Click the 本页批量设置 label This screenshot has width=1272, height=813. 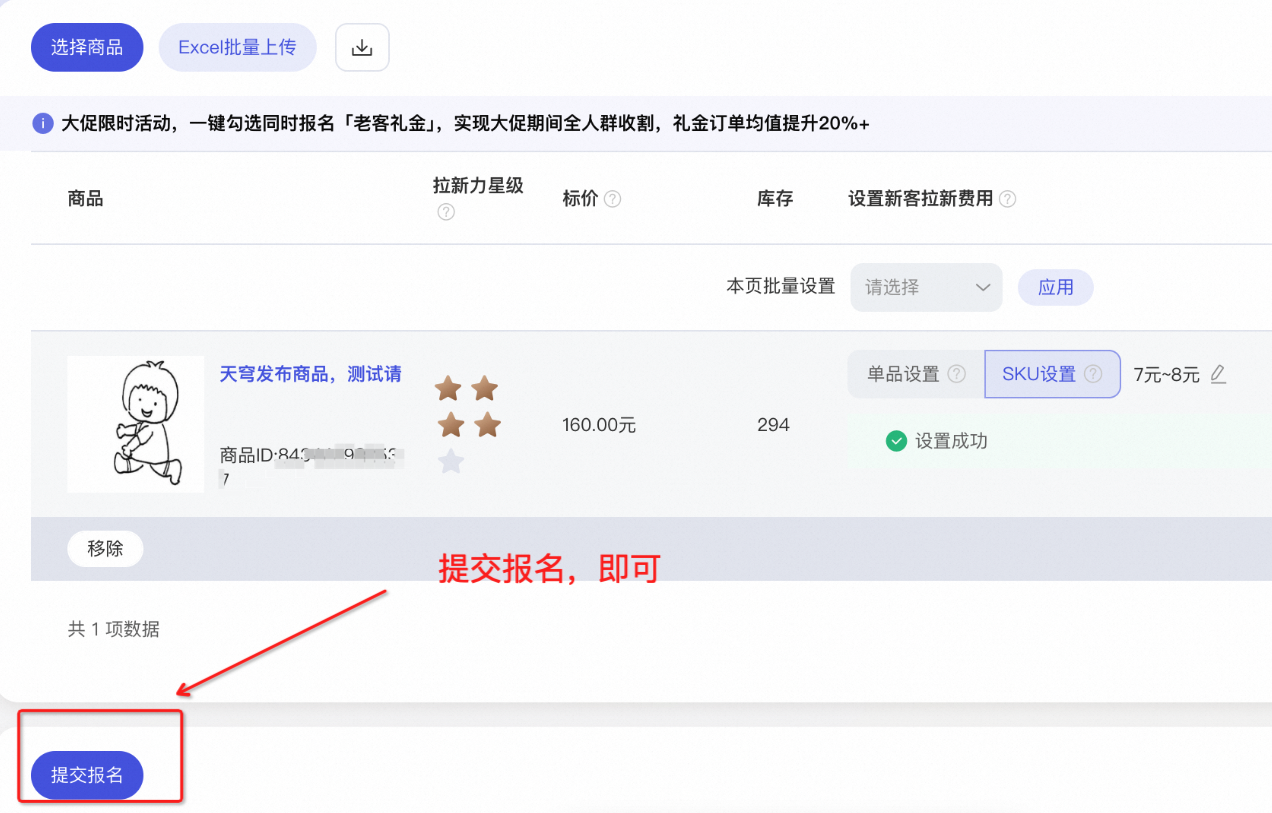780,287
